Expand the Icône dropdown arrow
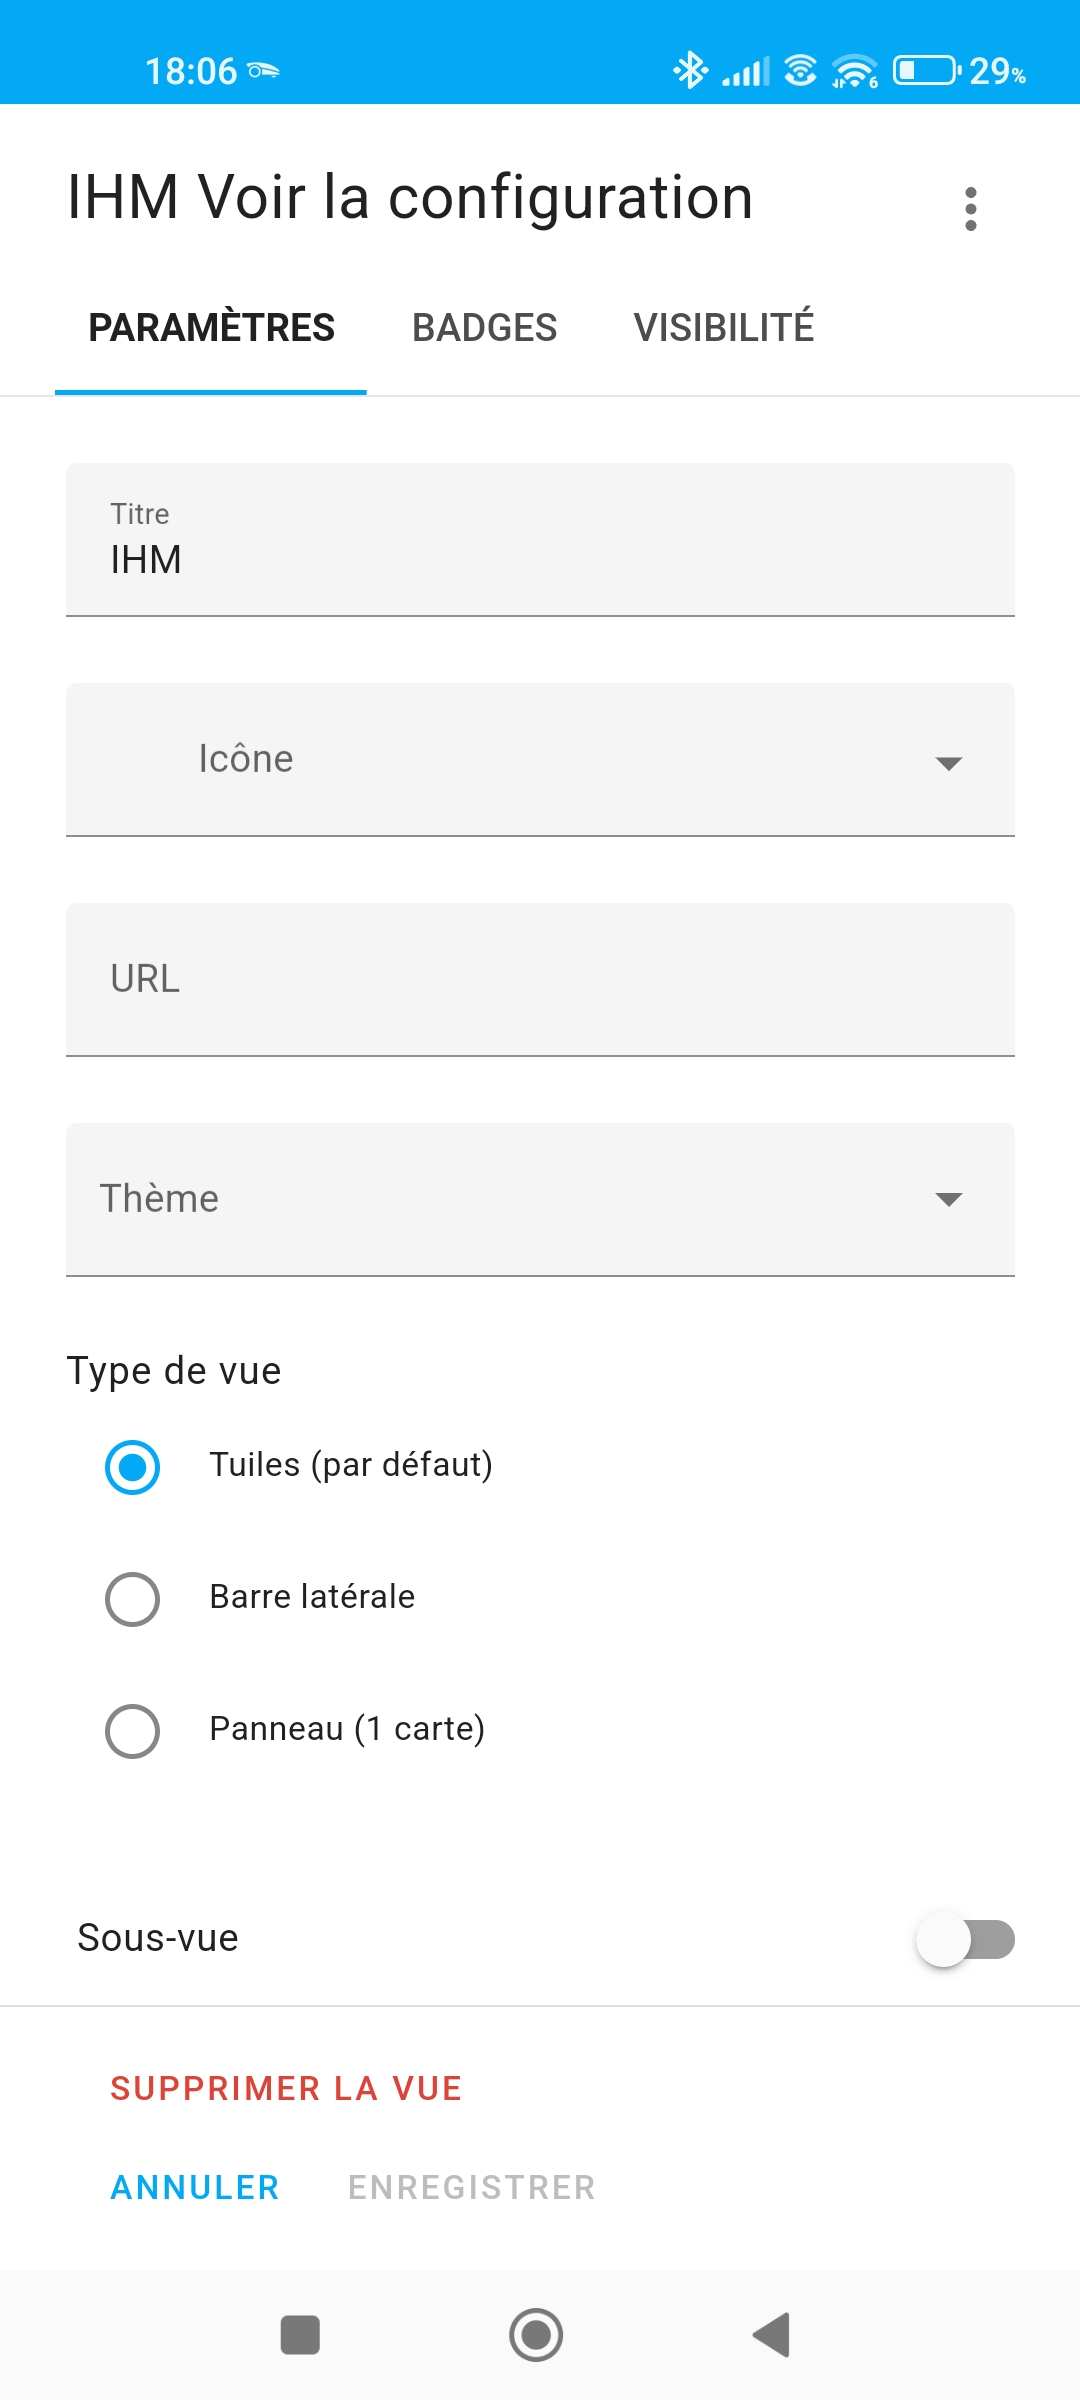This screenshot has width=1080, height=2400. [948, 763]
